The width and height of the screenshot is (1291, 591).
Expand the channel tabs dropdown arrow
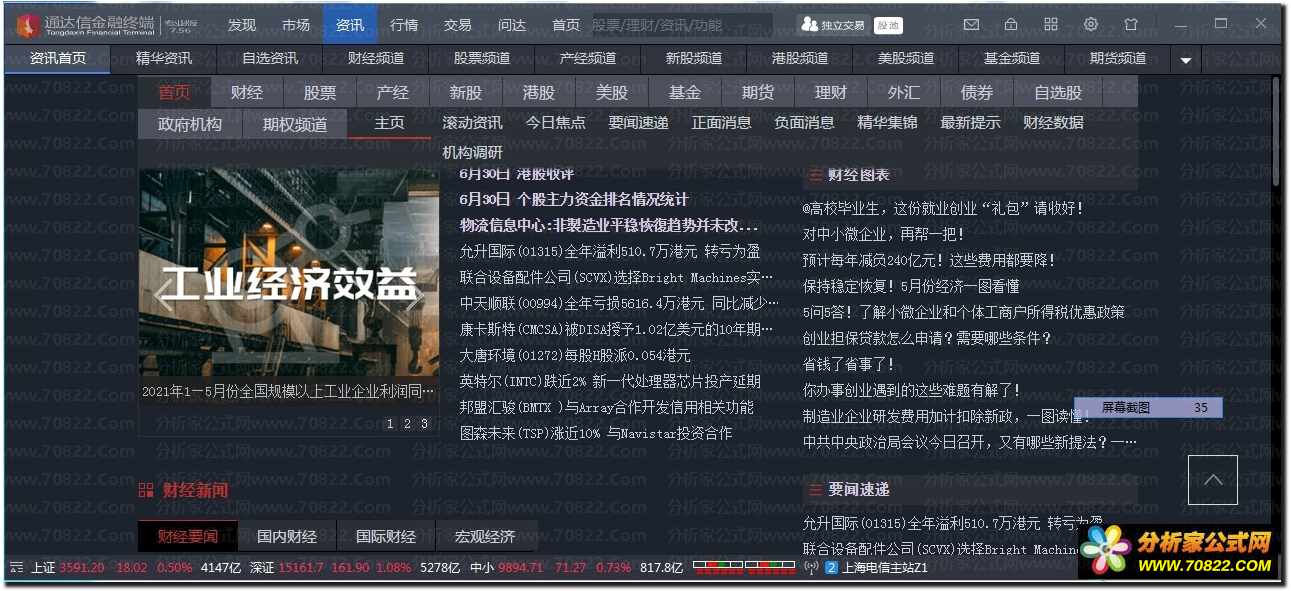(x=1186, y=60)
